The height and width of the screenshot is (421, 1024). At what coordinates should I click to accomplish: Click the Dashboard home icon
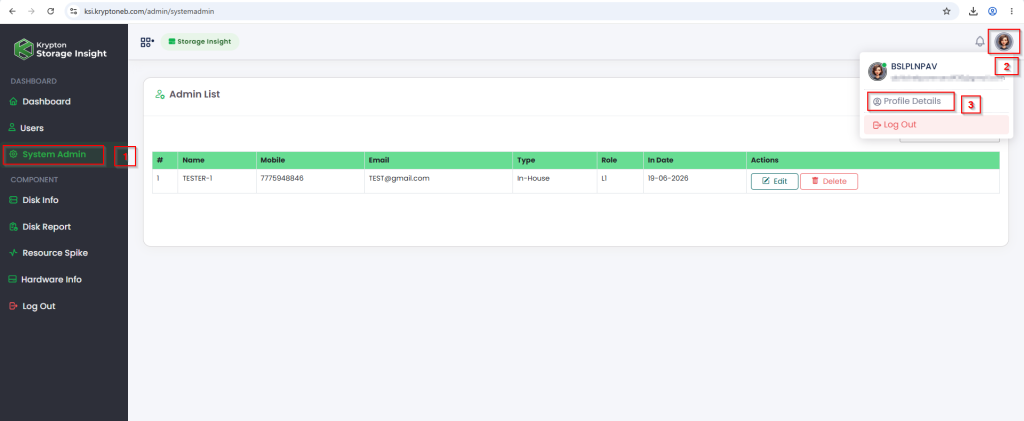point(14,102)
